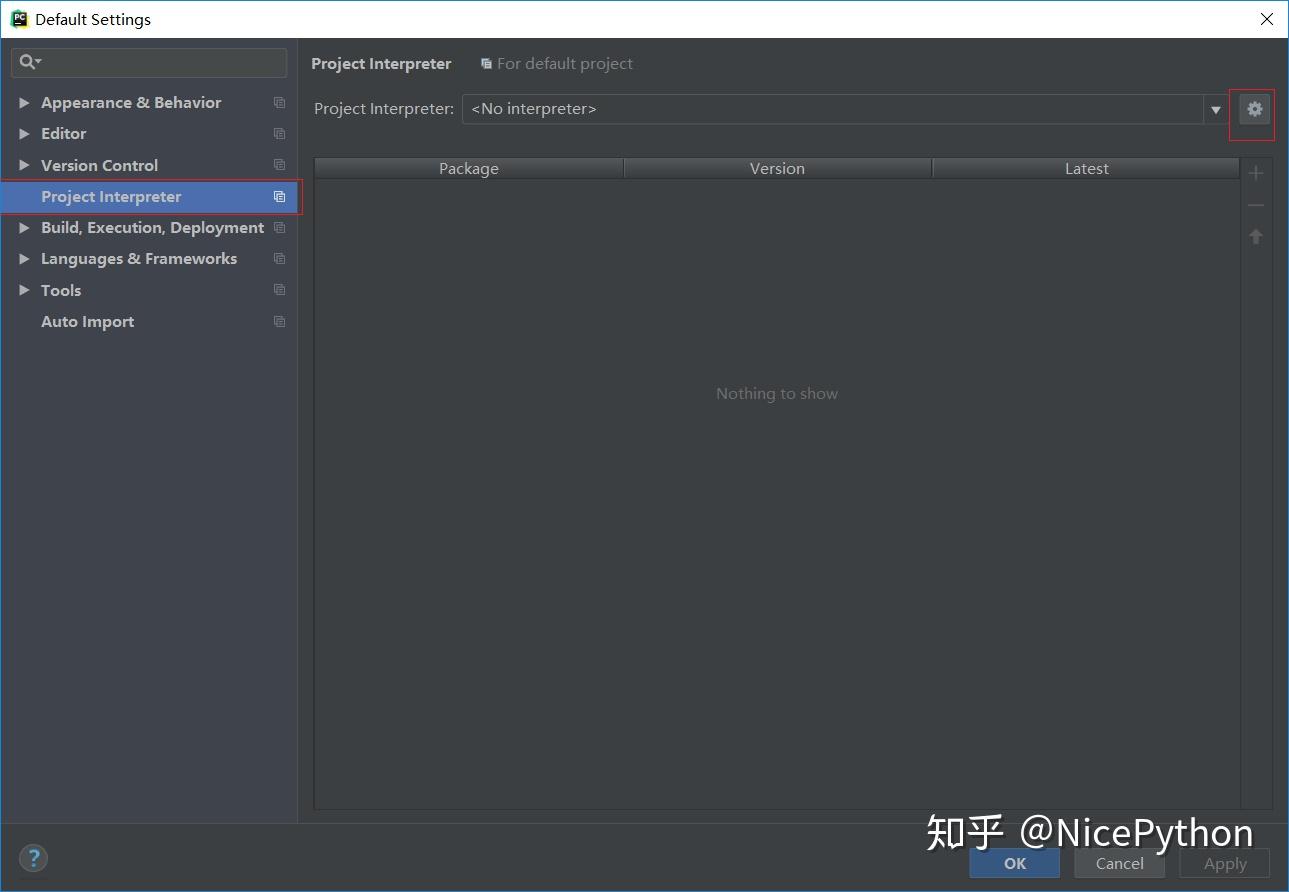Select Languages & Frameworks category label

[x=139, y=259]
